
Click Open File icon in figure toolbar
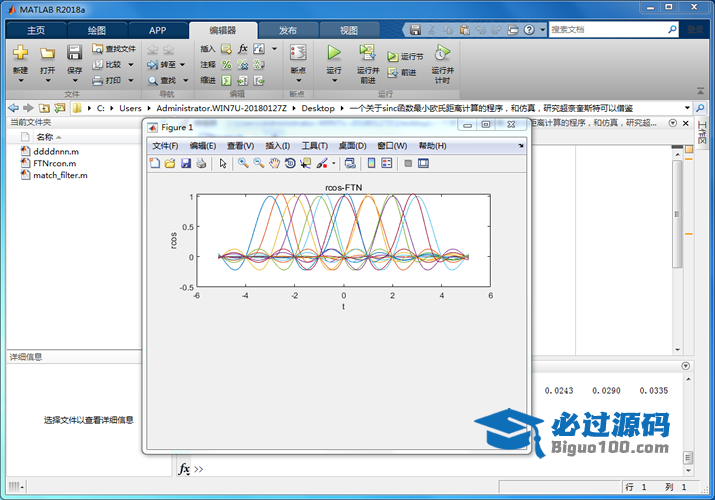tap(170, 163)
